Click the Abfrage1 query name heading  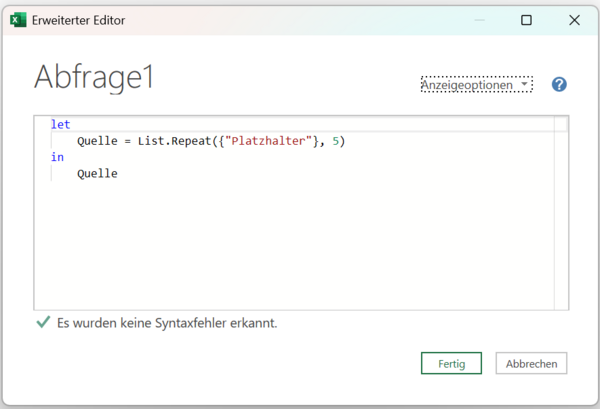pyautogui.click(x=94, y=77)
